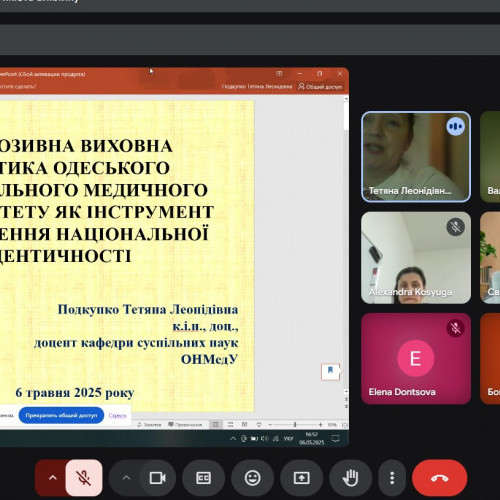Click the present screen button

pyautogui.click(x=301, y=478)
